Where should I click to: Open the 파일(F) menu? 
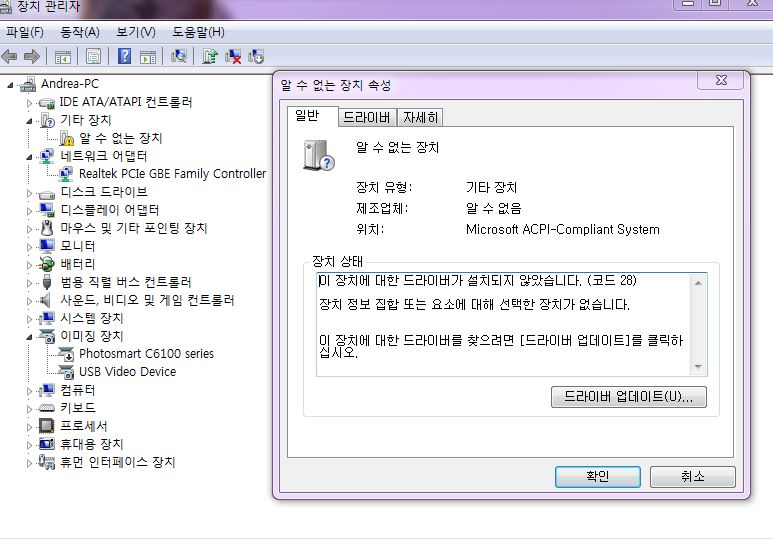pos(25,33)
